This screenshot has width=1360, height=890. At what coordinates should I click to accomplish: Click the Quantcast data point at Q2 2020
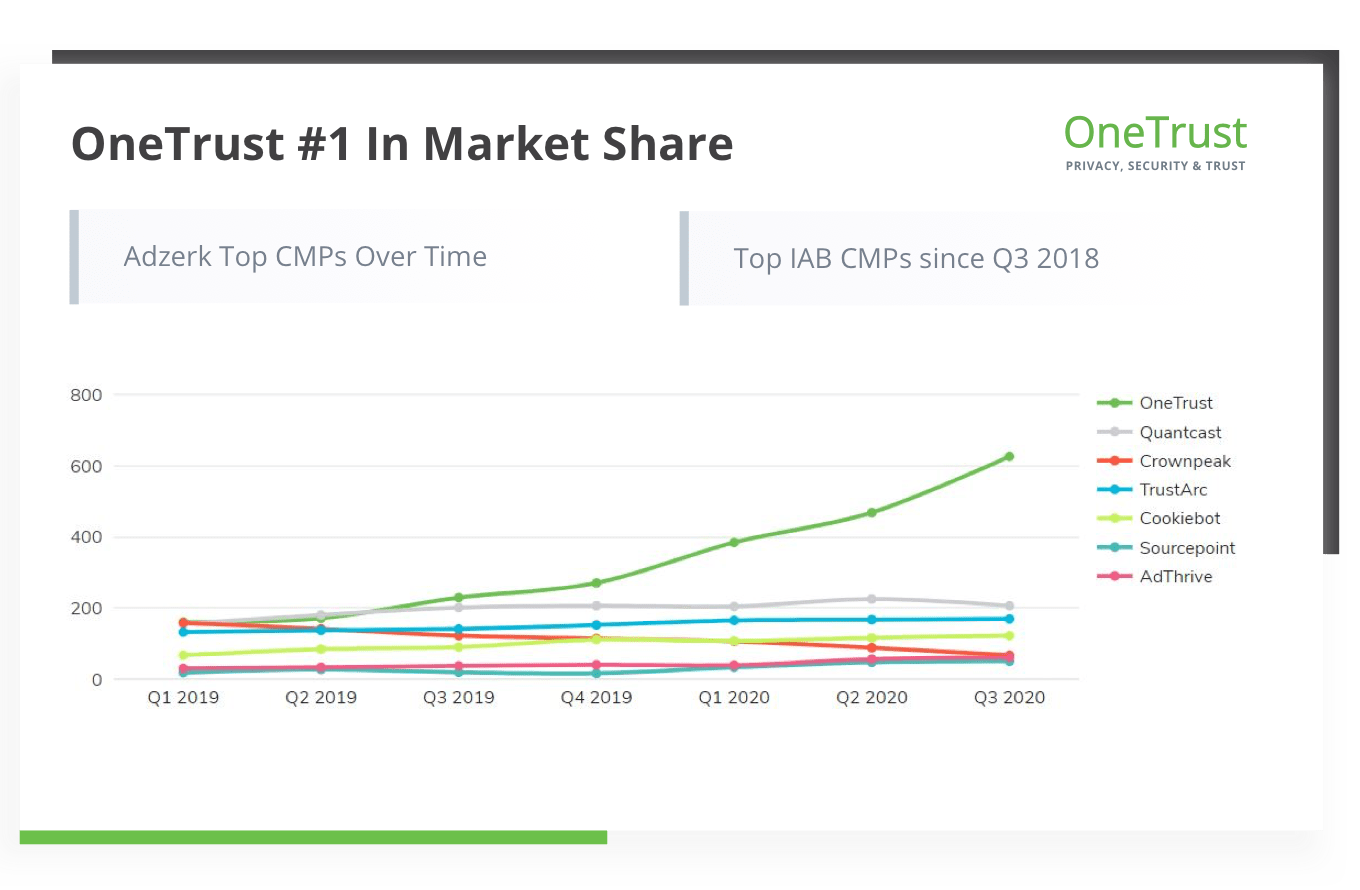pos(871,599)
